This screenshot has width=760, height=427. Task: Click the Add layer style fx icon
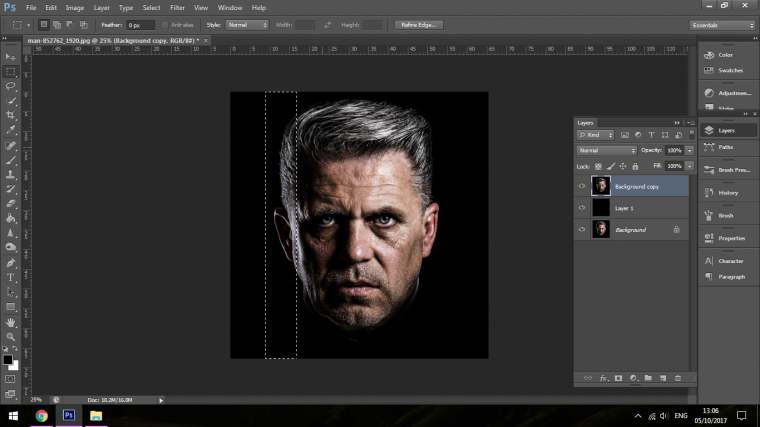point(603,378)
